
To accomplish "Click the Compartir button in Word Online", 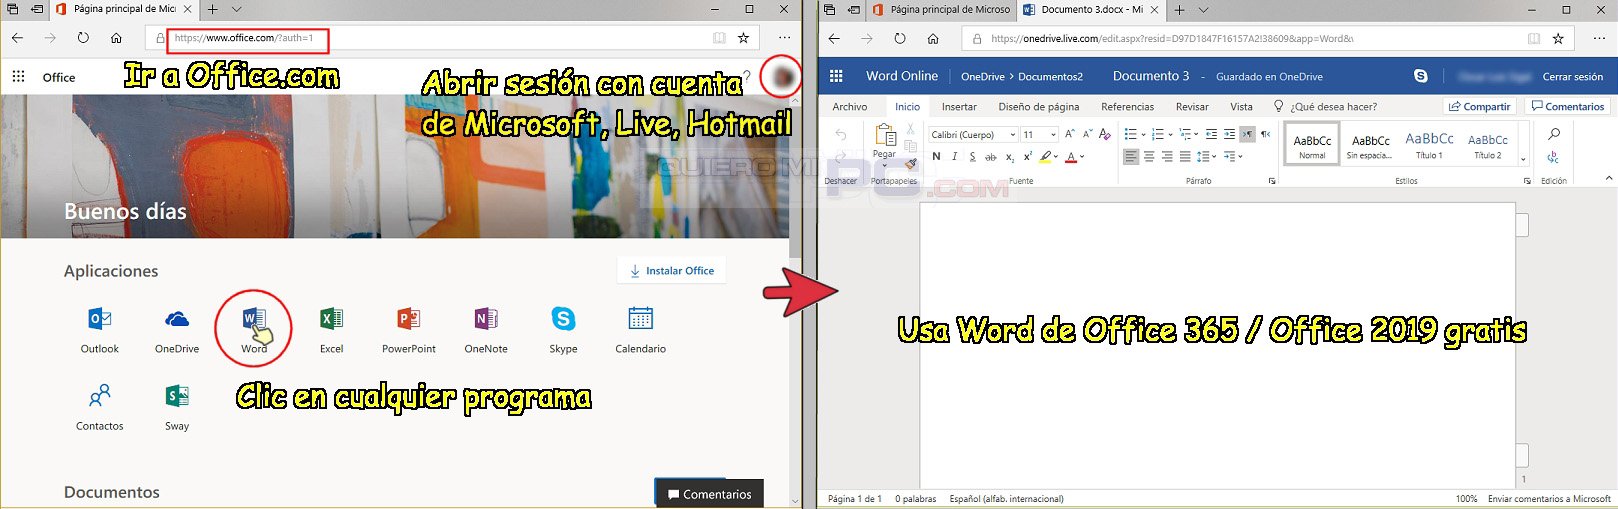I will tap(1480, 106).
